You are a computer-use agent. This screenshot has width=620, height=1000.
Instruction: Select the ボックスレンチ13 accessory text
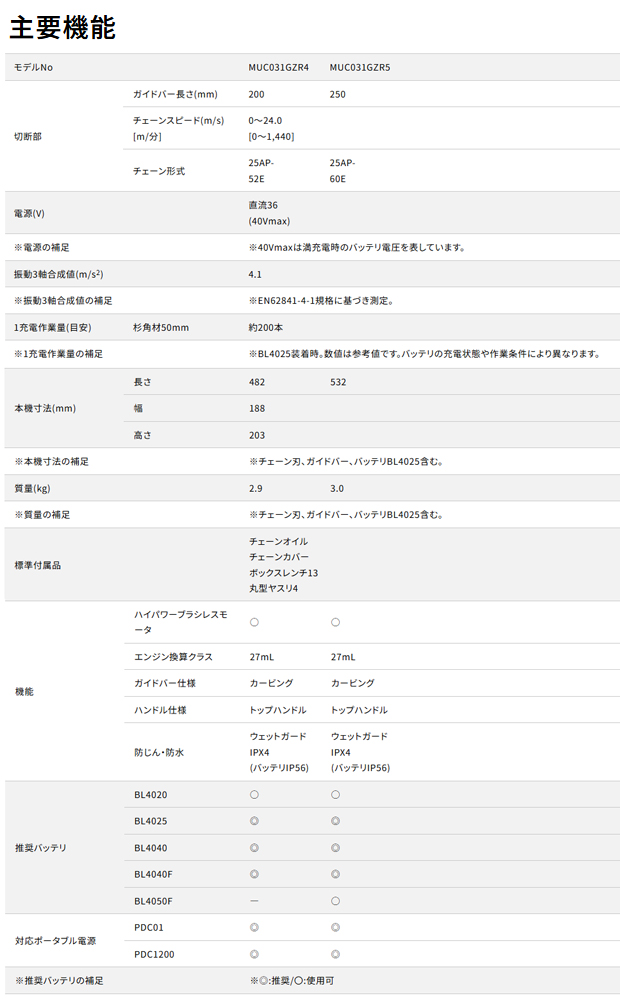coord(283,573)
